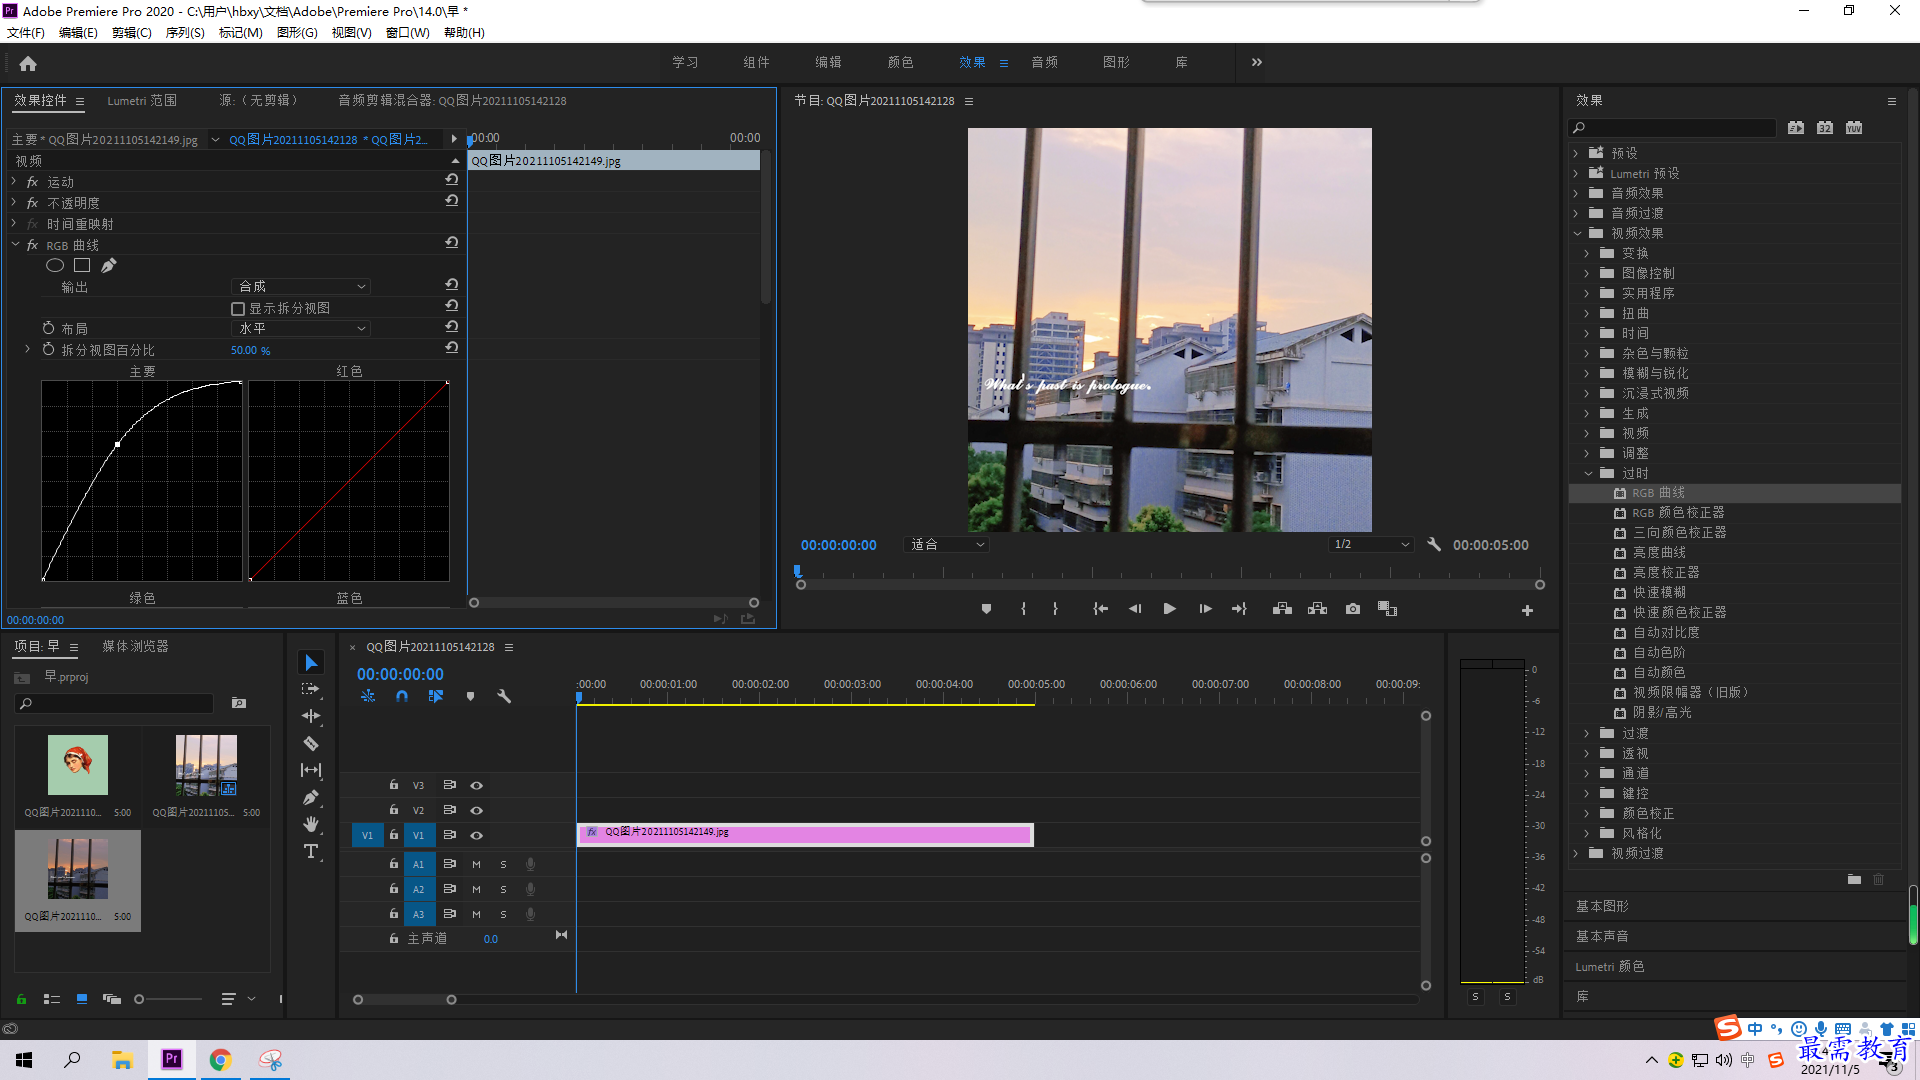Step back one frame in Program Monitor
The image size is (1920, 1080).
(1135, 609)
